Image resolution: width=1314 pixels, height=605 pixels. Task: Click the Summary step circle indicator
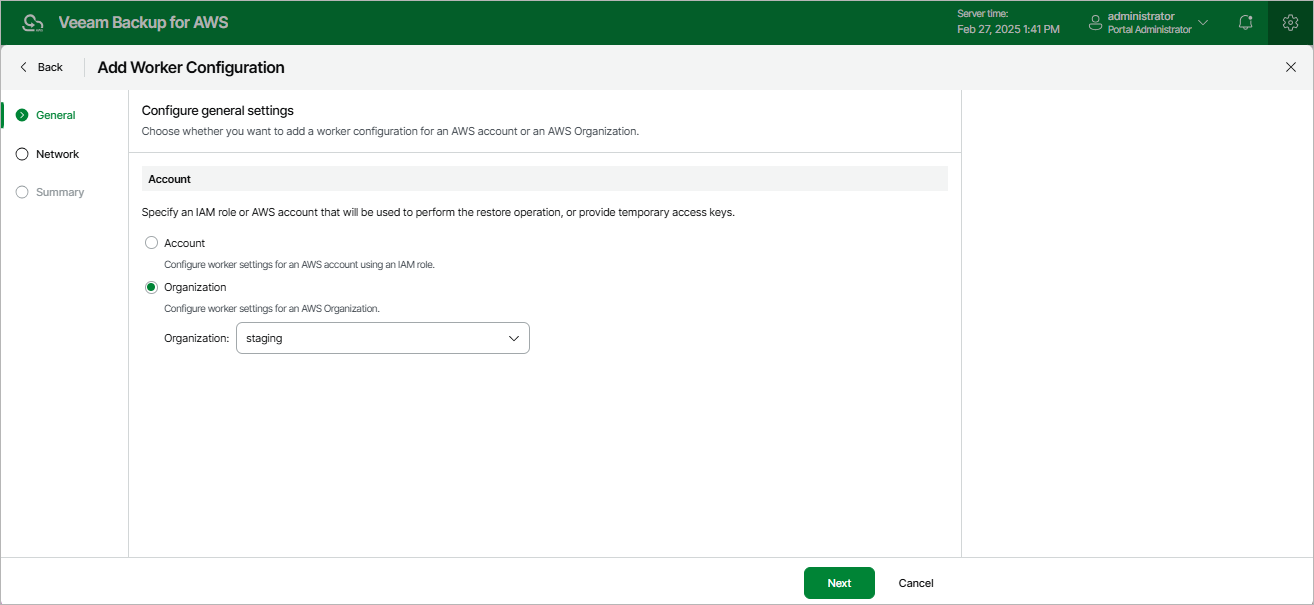(22, 191)
